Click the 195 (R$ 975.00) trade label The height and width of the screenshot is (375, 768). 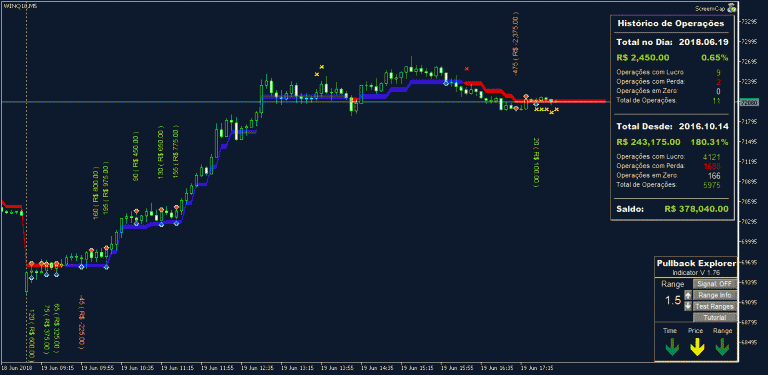(106, 188)
